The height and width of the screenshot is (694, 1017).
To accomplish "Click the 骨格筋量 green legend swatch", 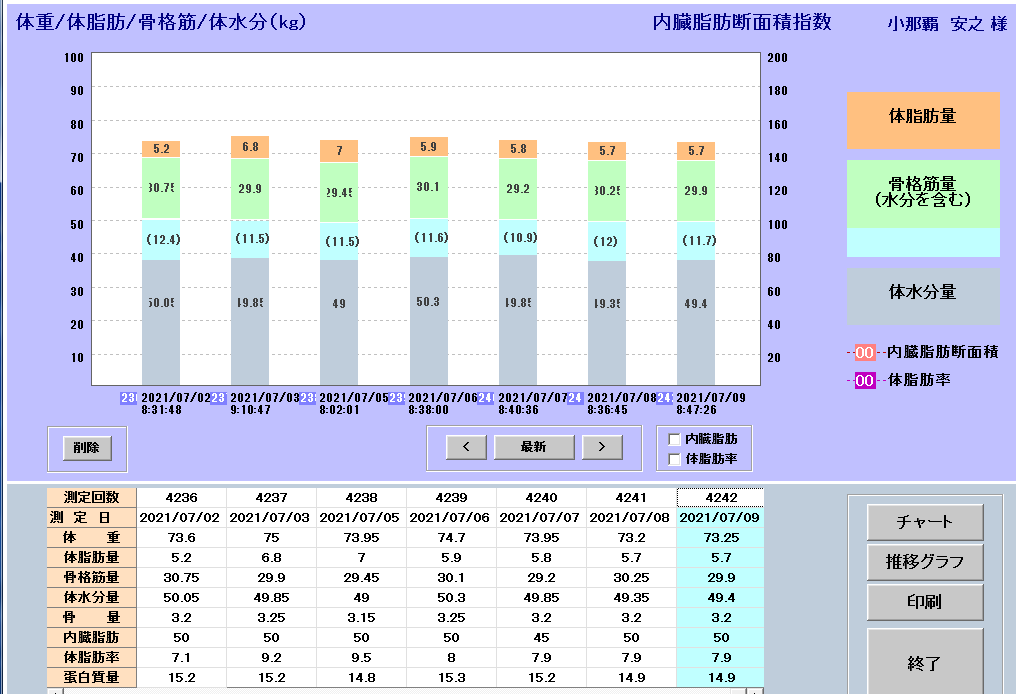I will click(923, 194).
